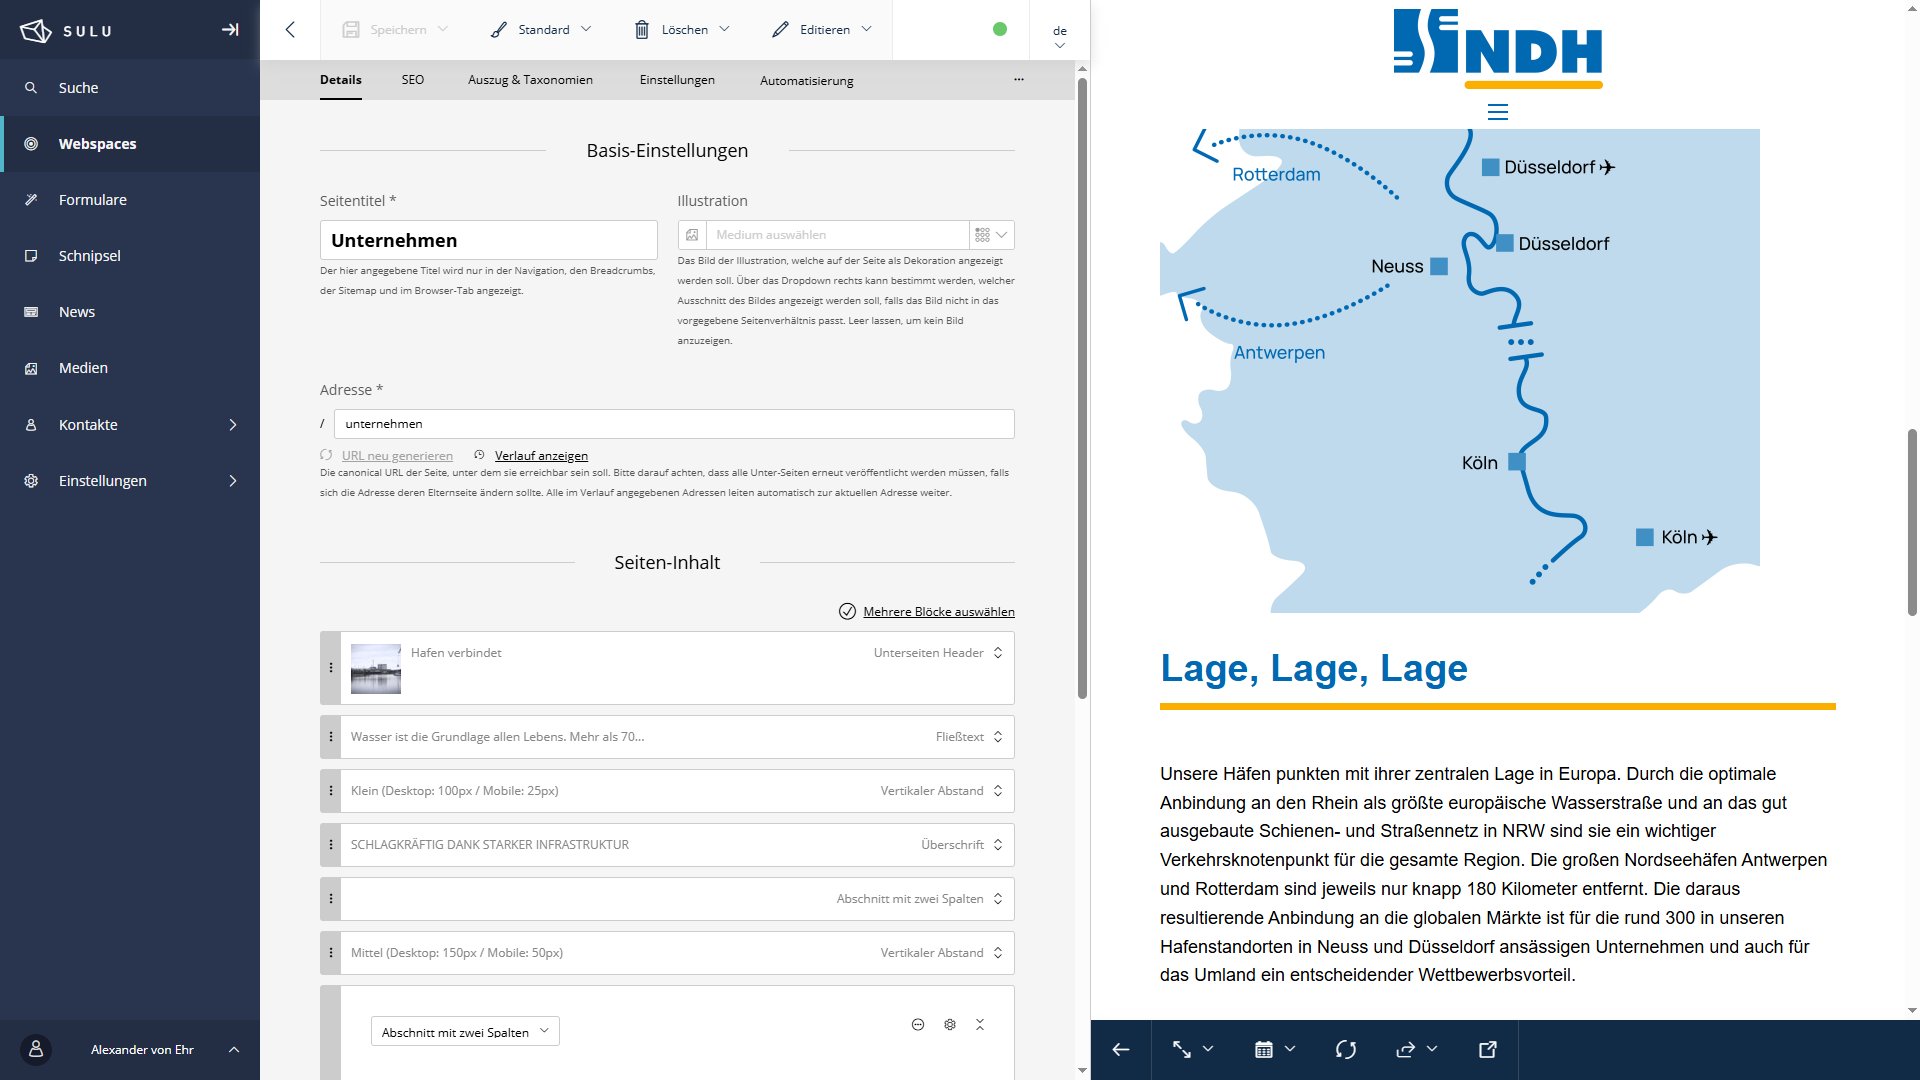Open the block settings gear icon
Viewport: 1920px width, 1080px height.
click(x=950, y=1025)
